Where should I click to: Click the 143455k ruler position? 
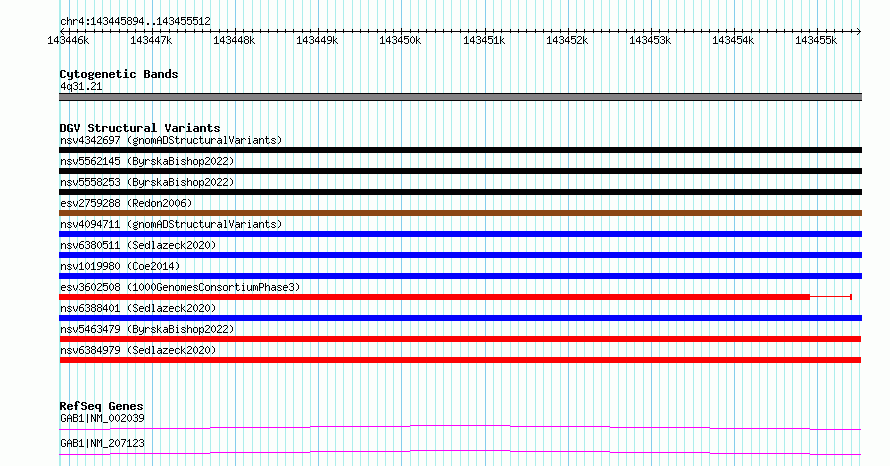pos(816,41)
